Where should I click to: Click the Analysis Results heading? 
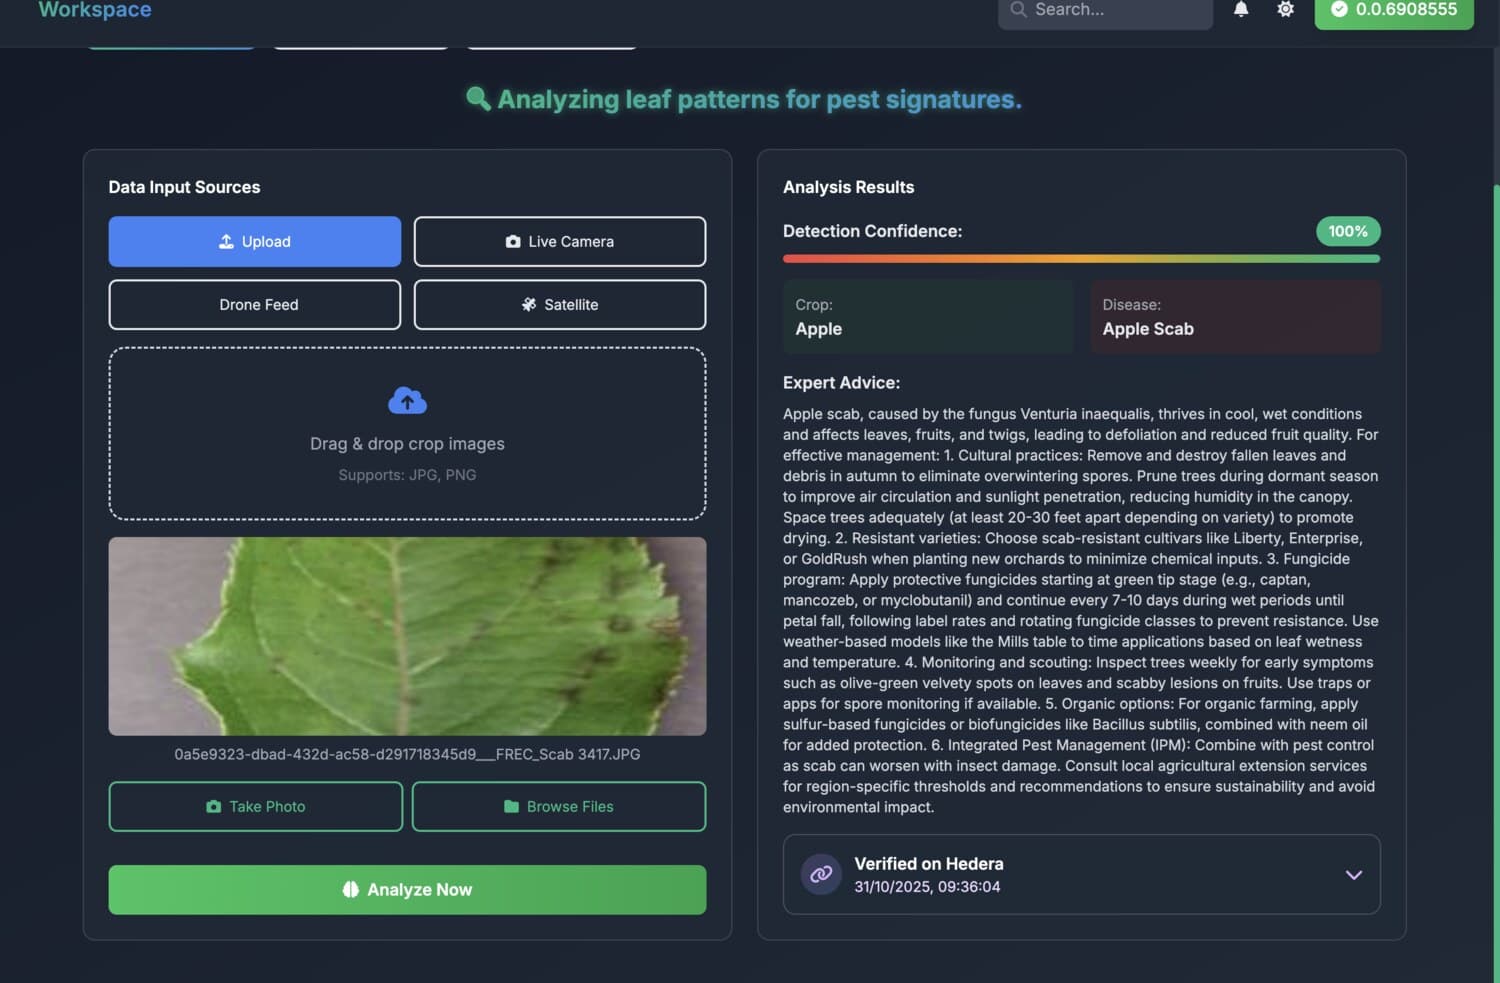click(x=848, y=187)
